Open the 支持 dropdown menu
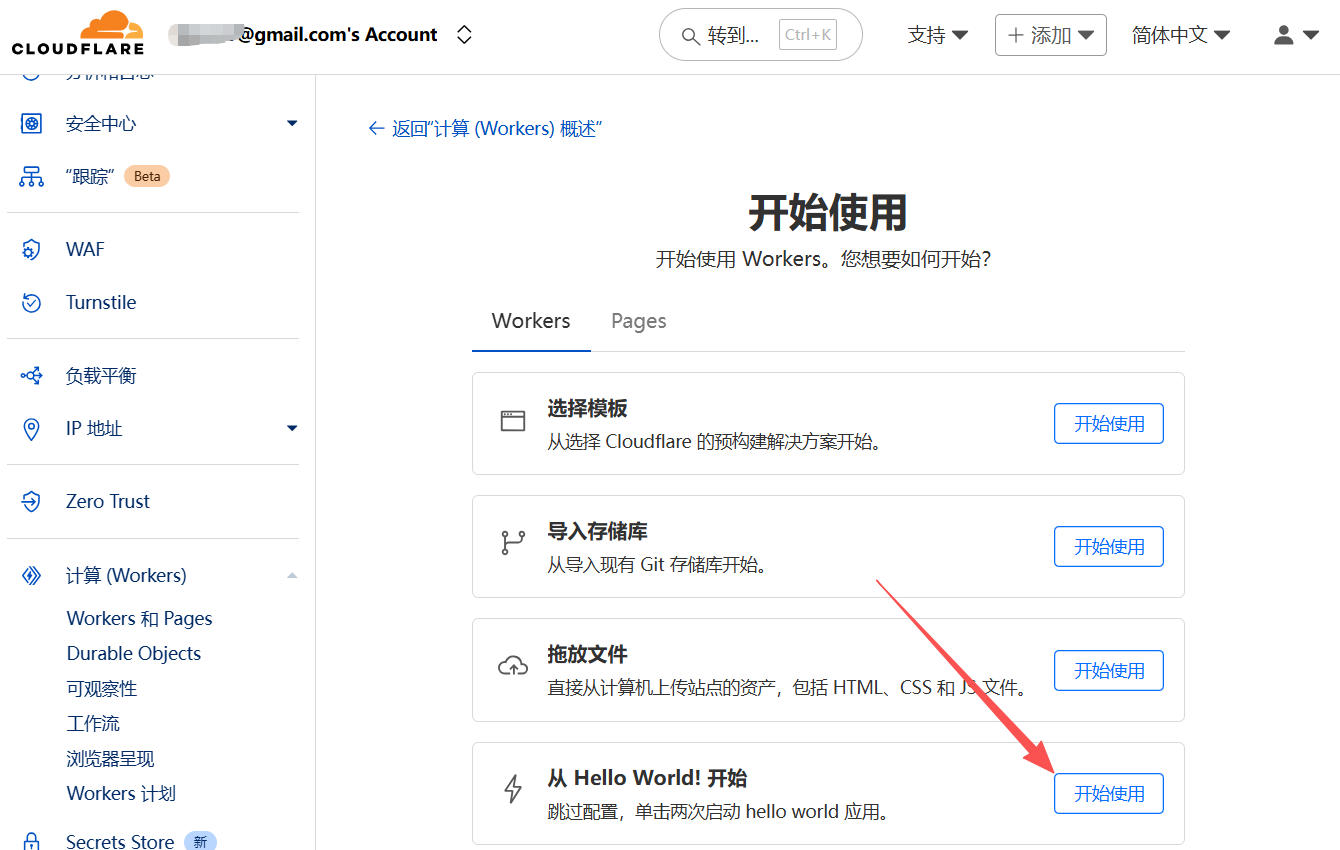 pos(937,35)
